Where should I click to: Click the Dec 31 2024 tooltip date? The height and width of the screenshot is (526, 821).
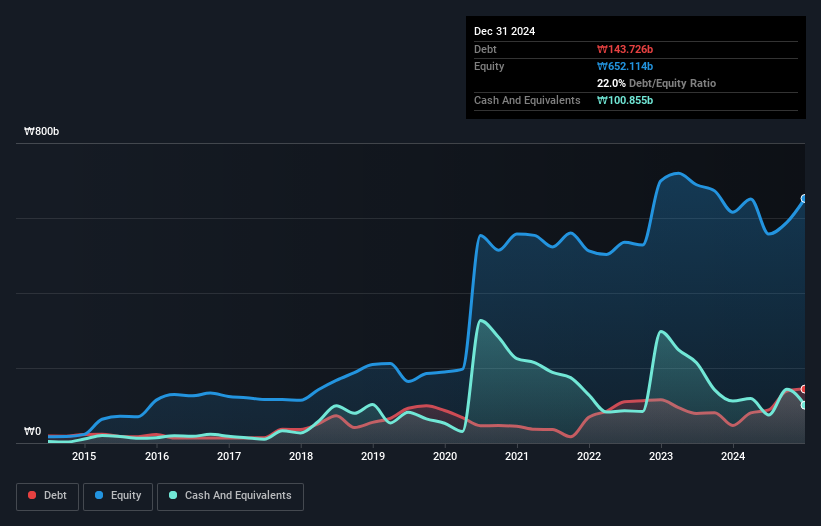click(504, 31)
